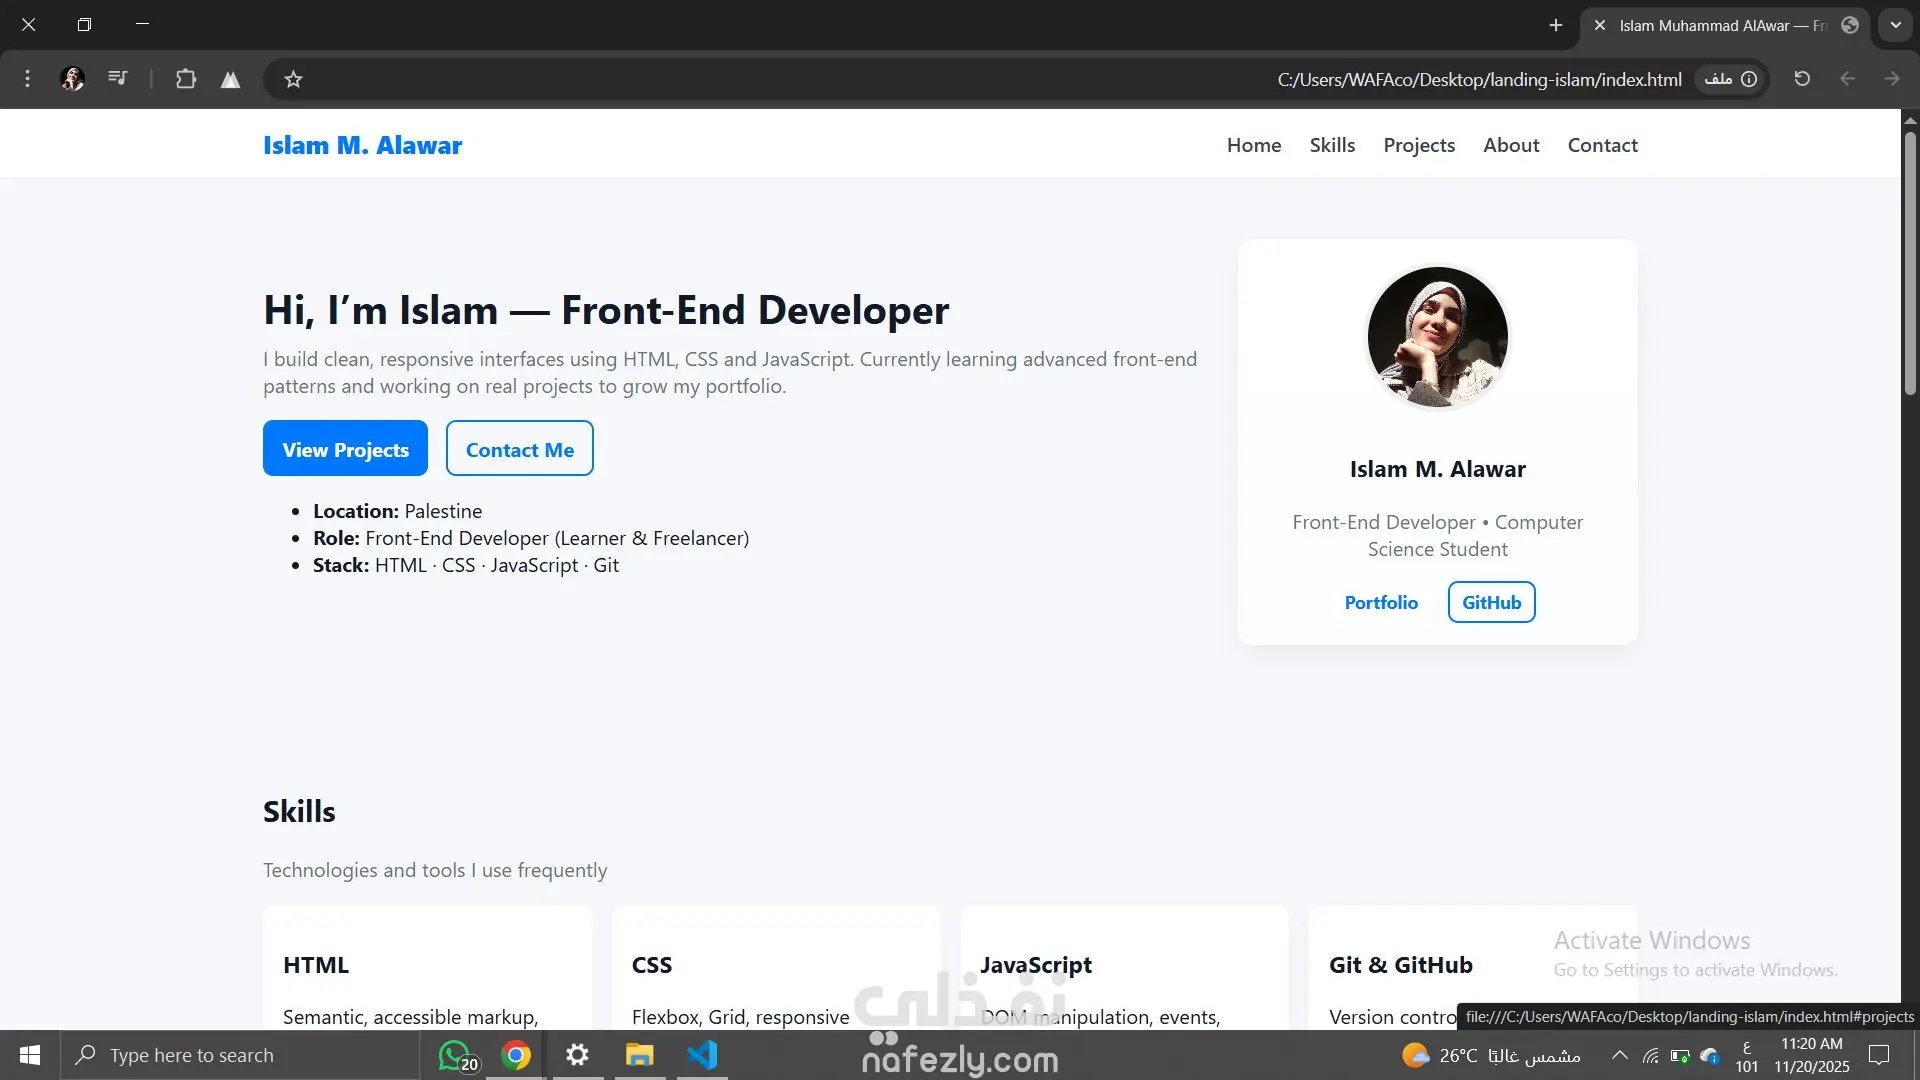Bookmark this page with star icon
This screenshot has height=1080, width=1920.
click(293, 79)
